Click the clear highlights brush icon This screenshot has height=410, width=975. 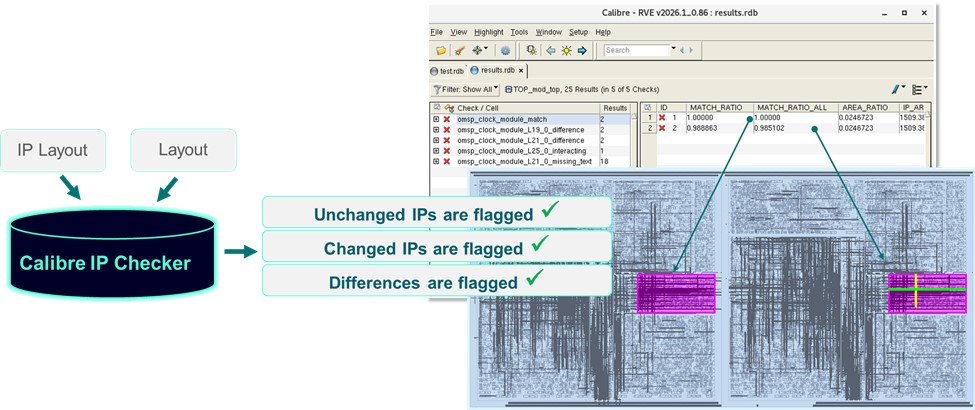[460, 50]
